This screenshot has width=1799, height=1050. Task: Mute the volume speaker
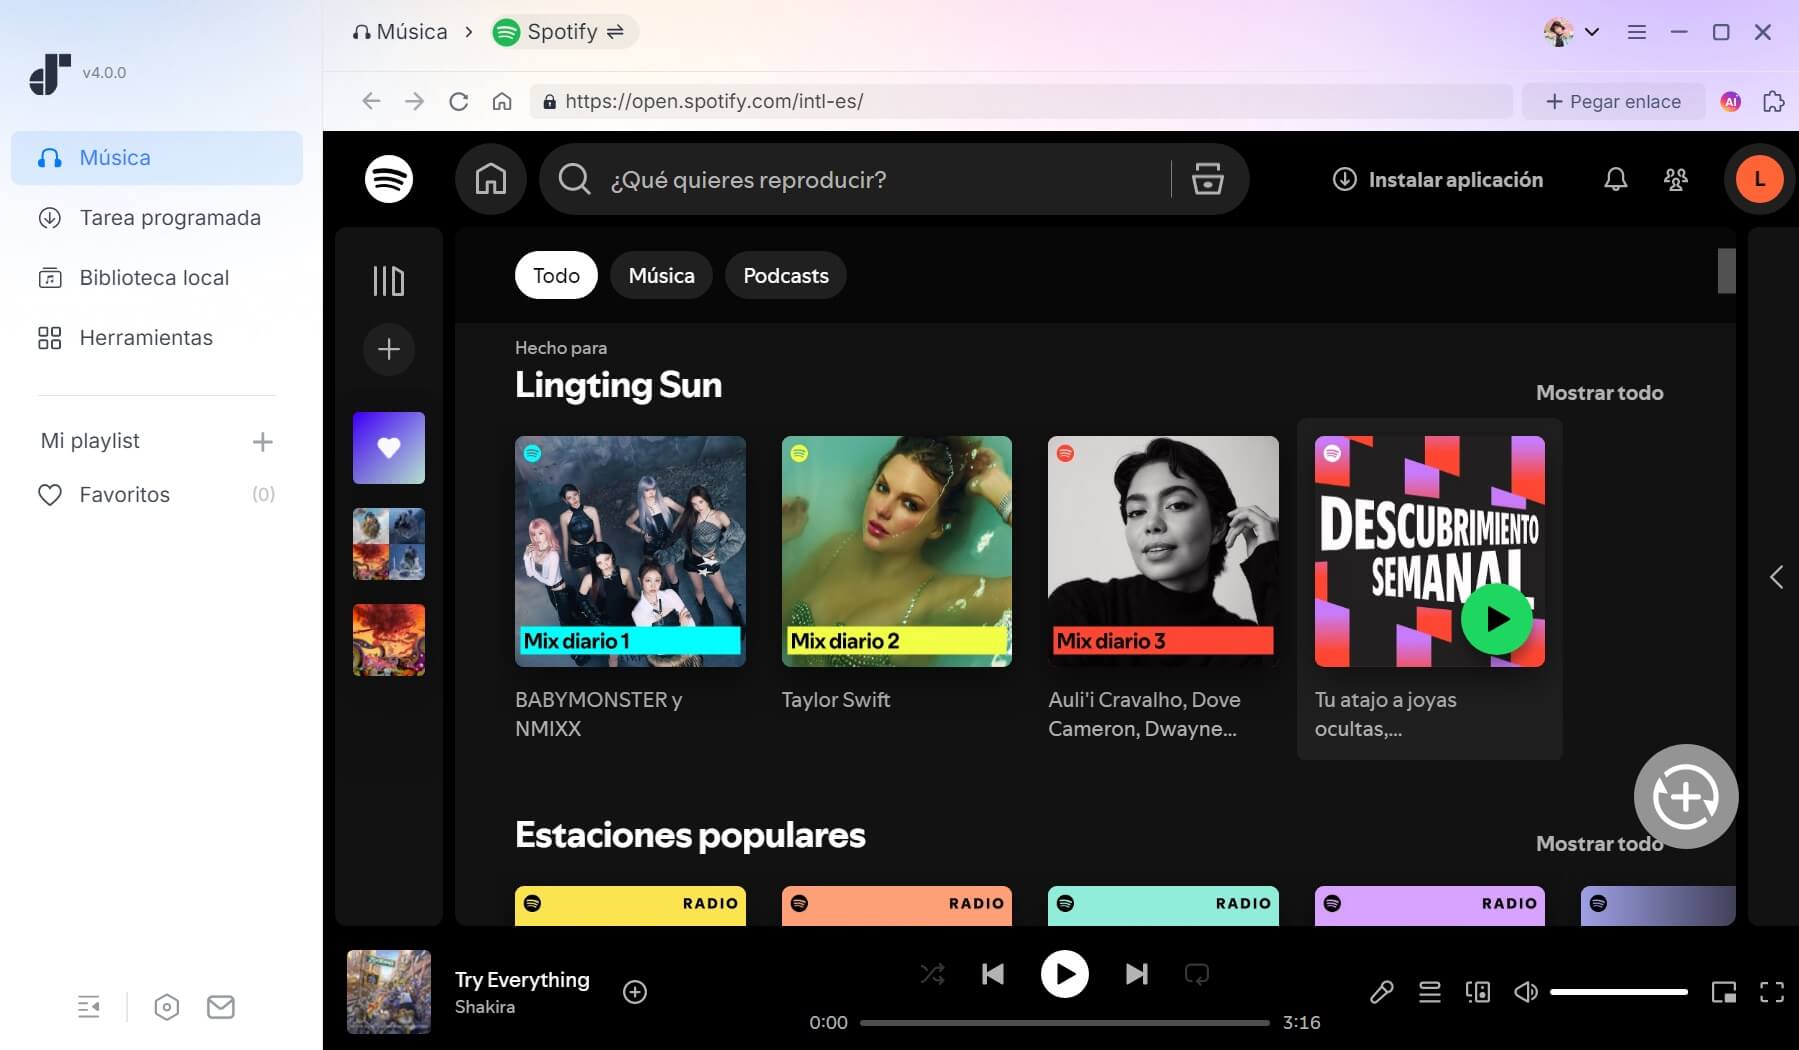tap(1525, 992)
